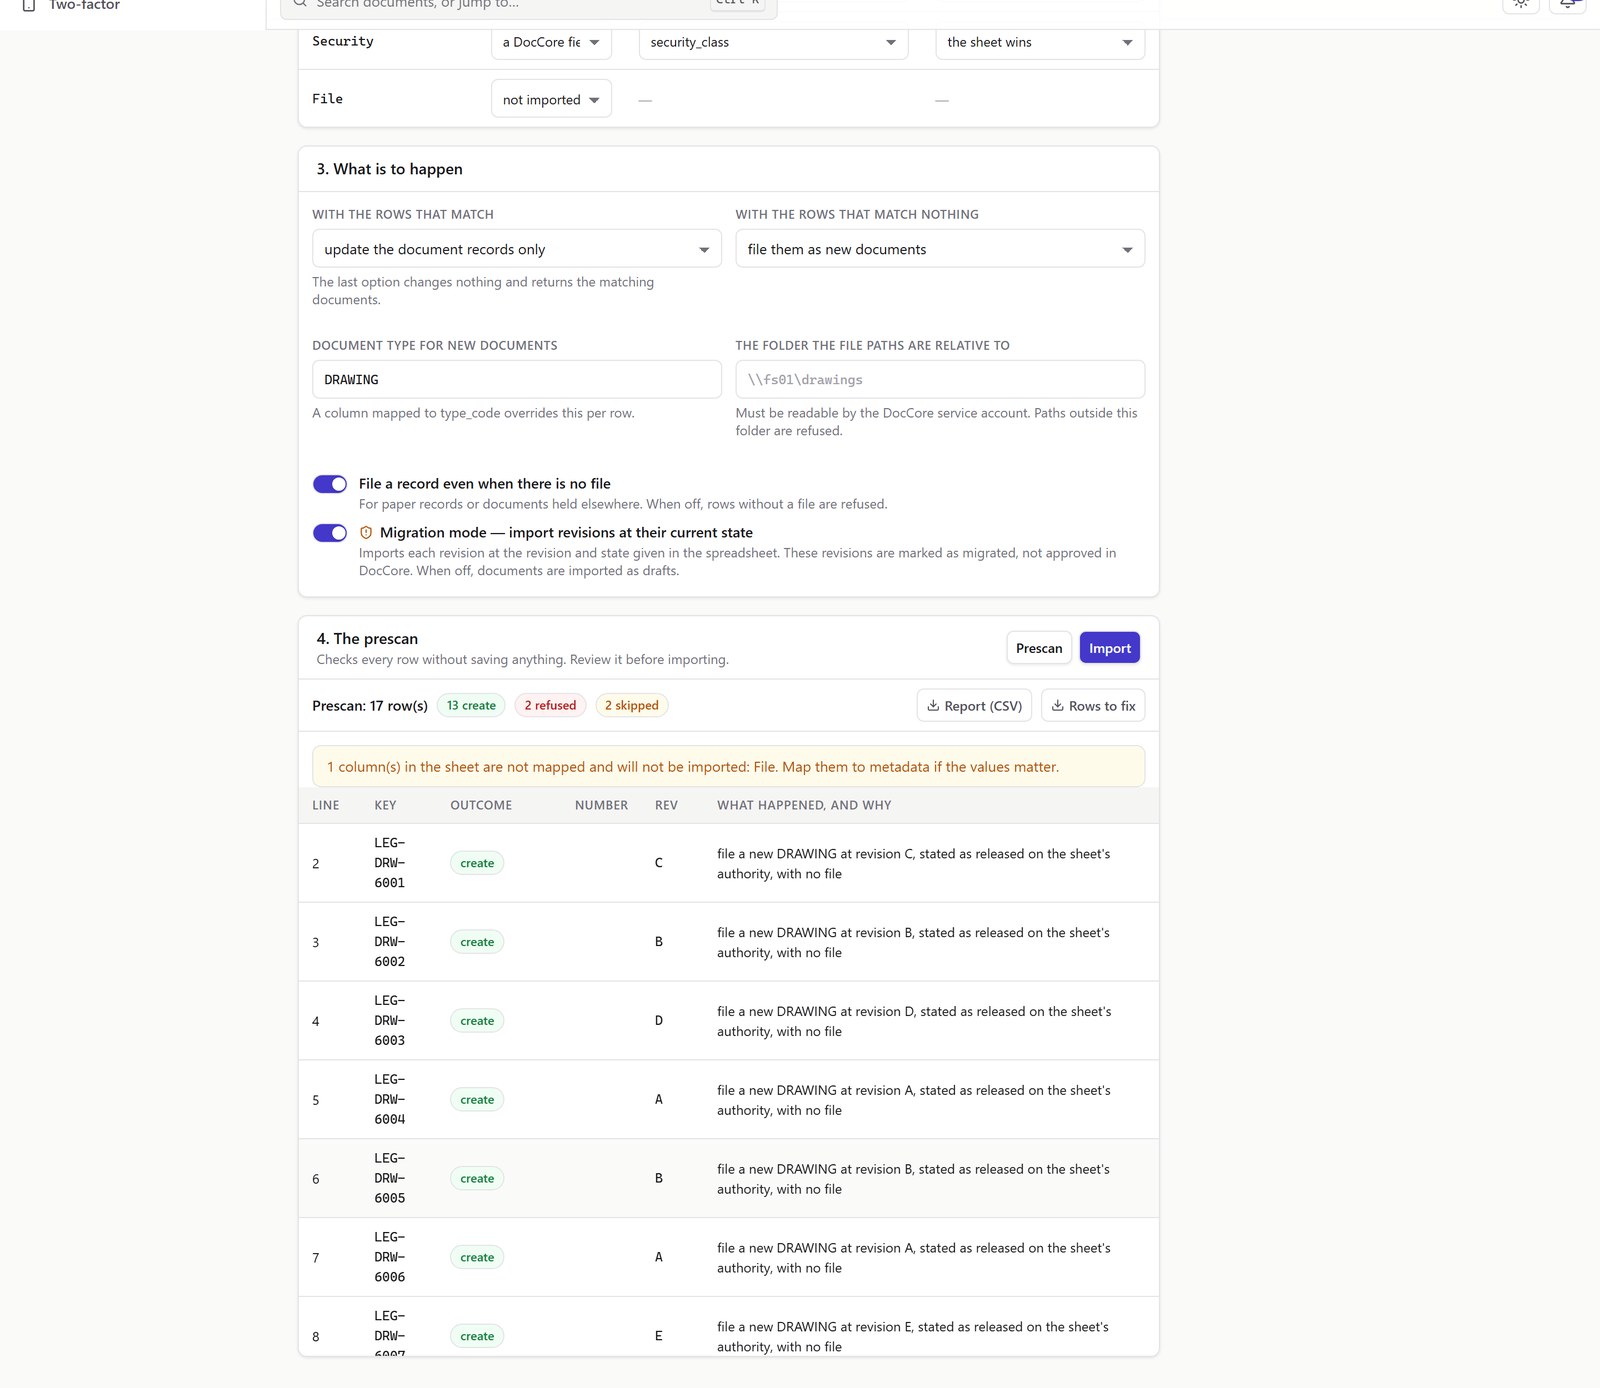Viewport: 1600px width, 1388px height.
Task: Open the 'update the document records only' dropdown
Action: point(517,249)
